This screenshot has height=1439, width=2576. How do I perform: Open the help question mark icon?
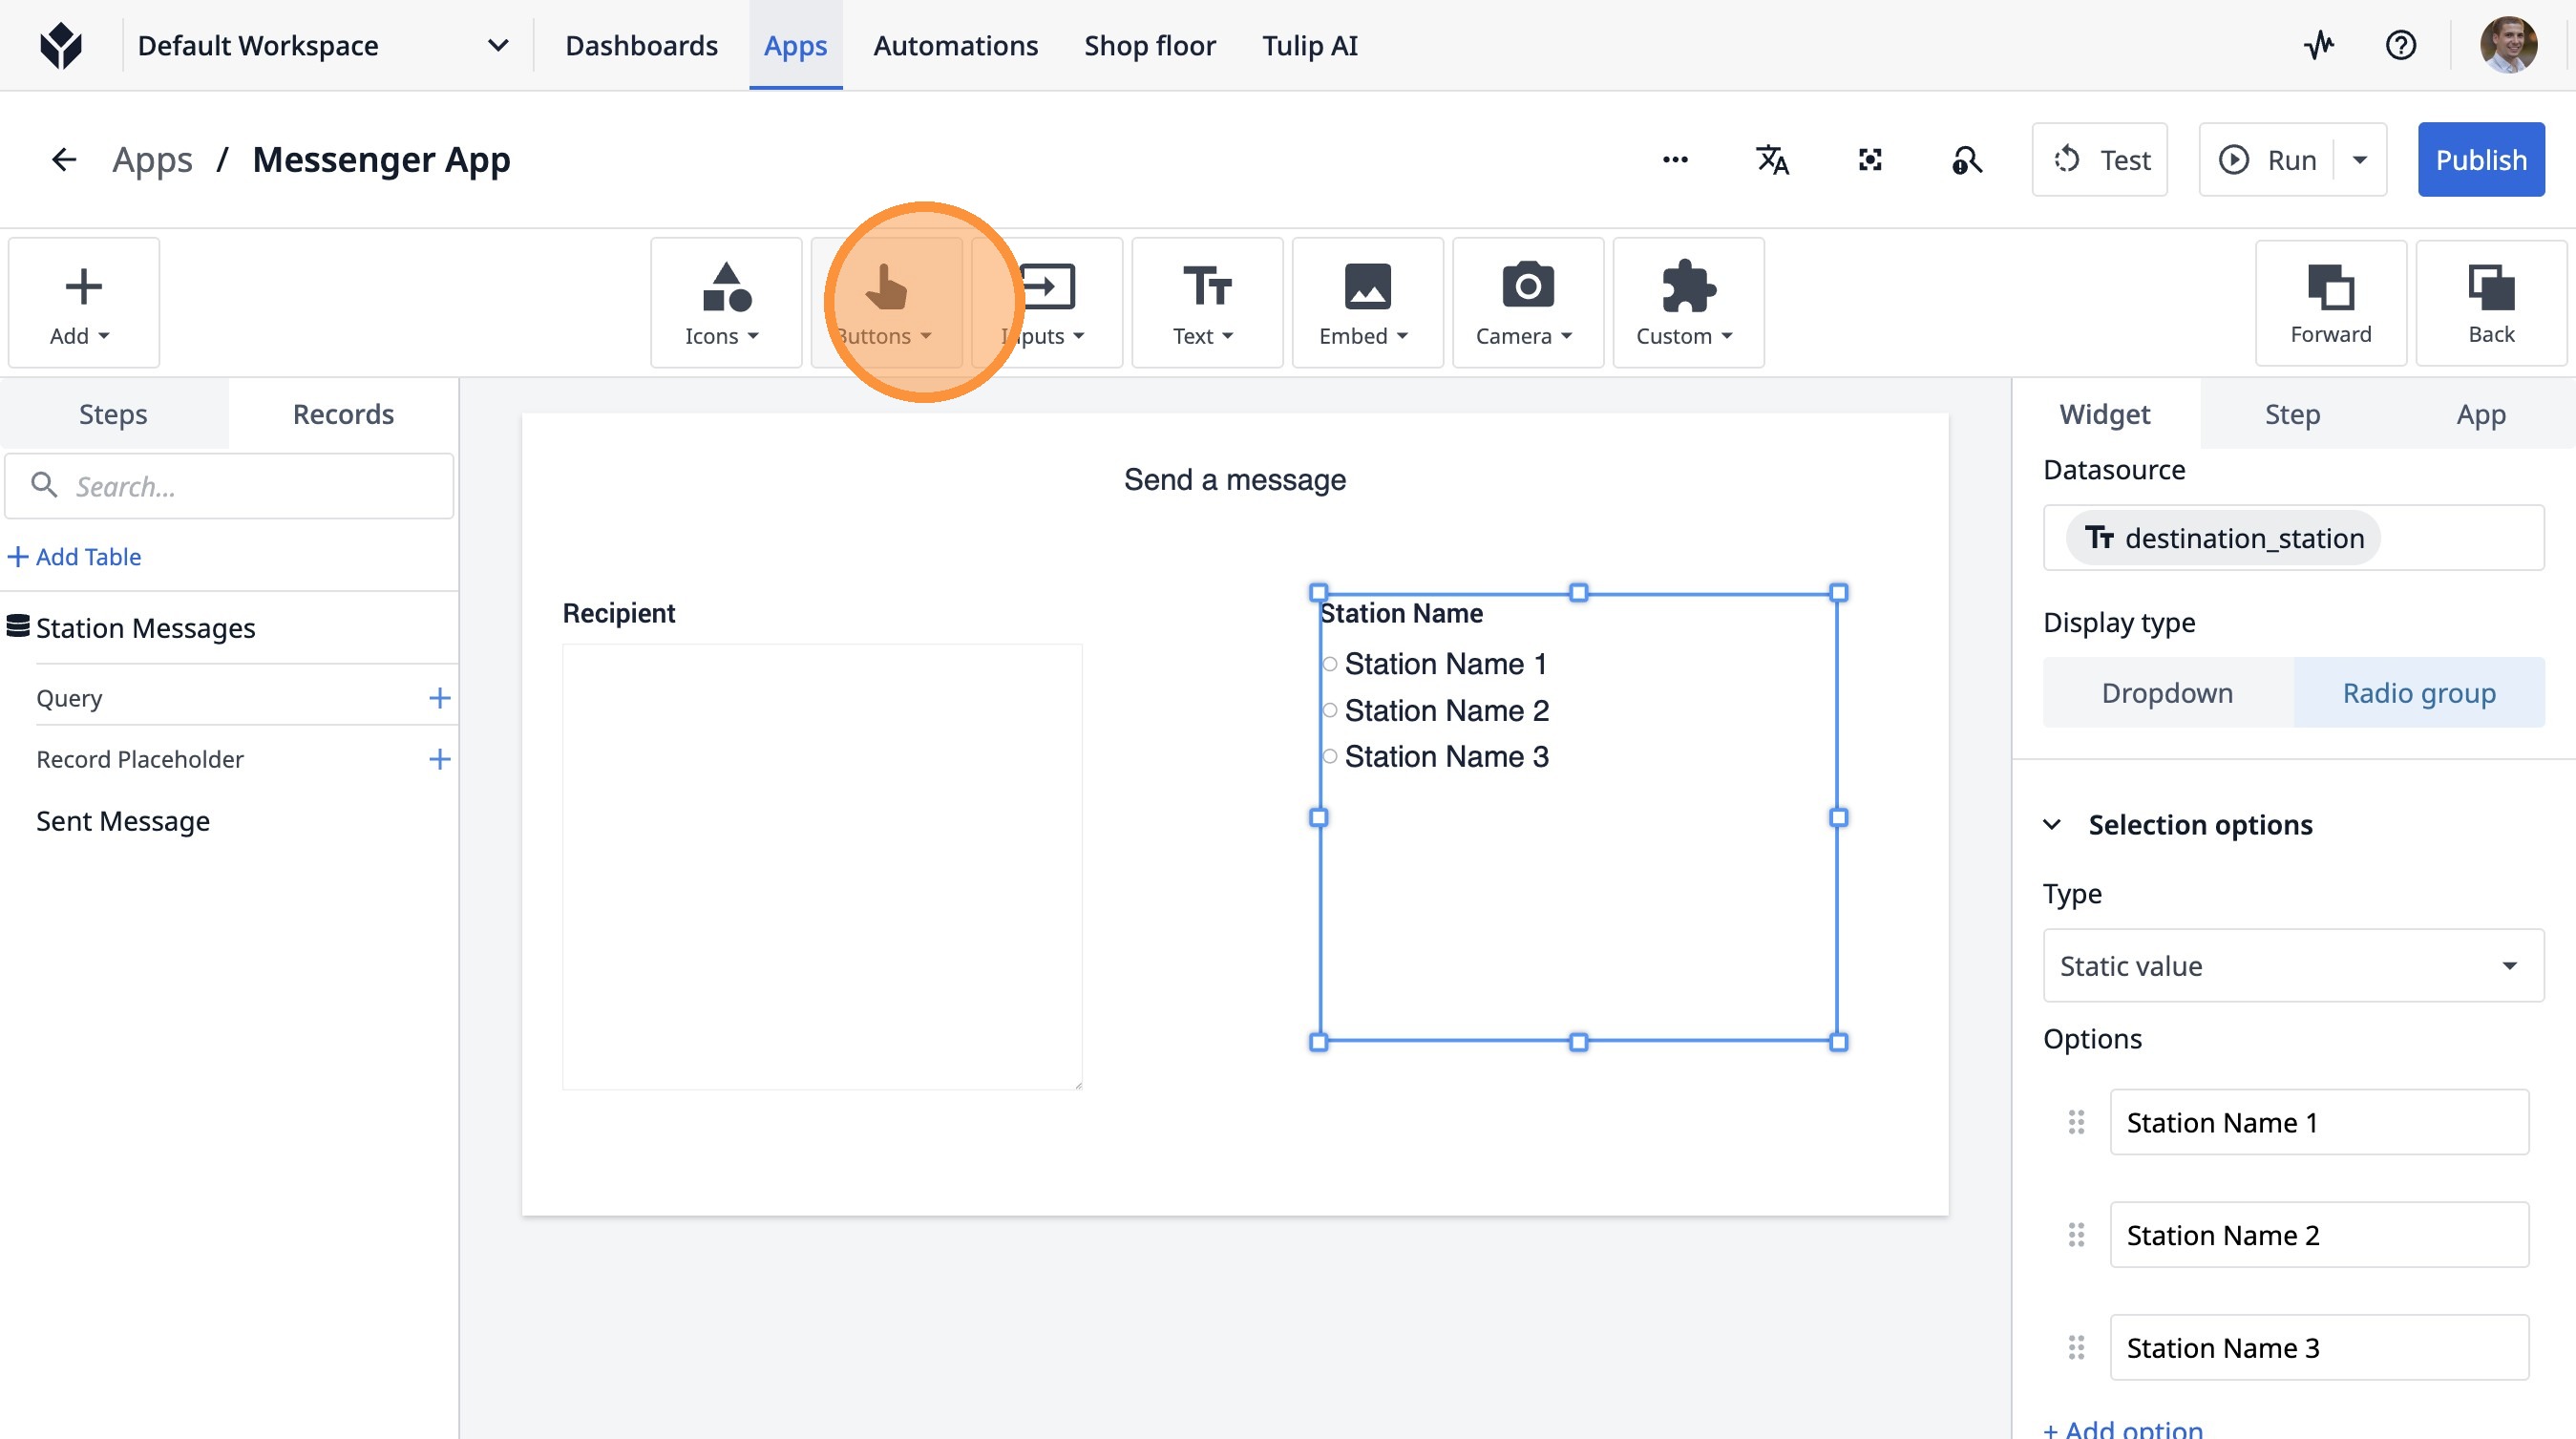point(2400,45)
